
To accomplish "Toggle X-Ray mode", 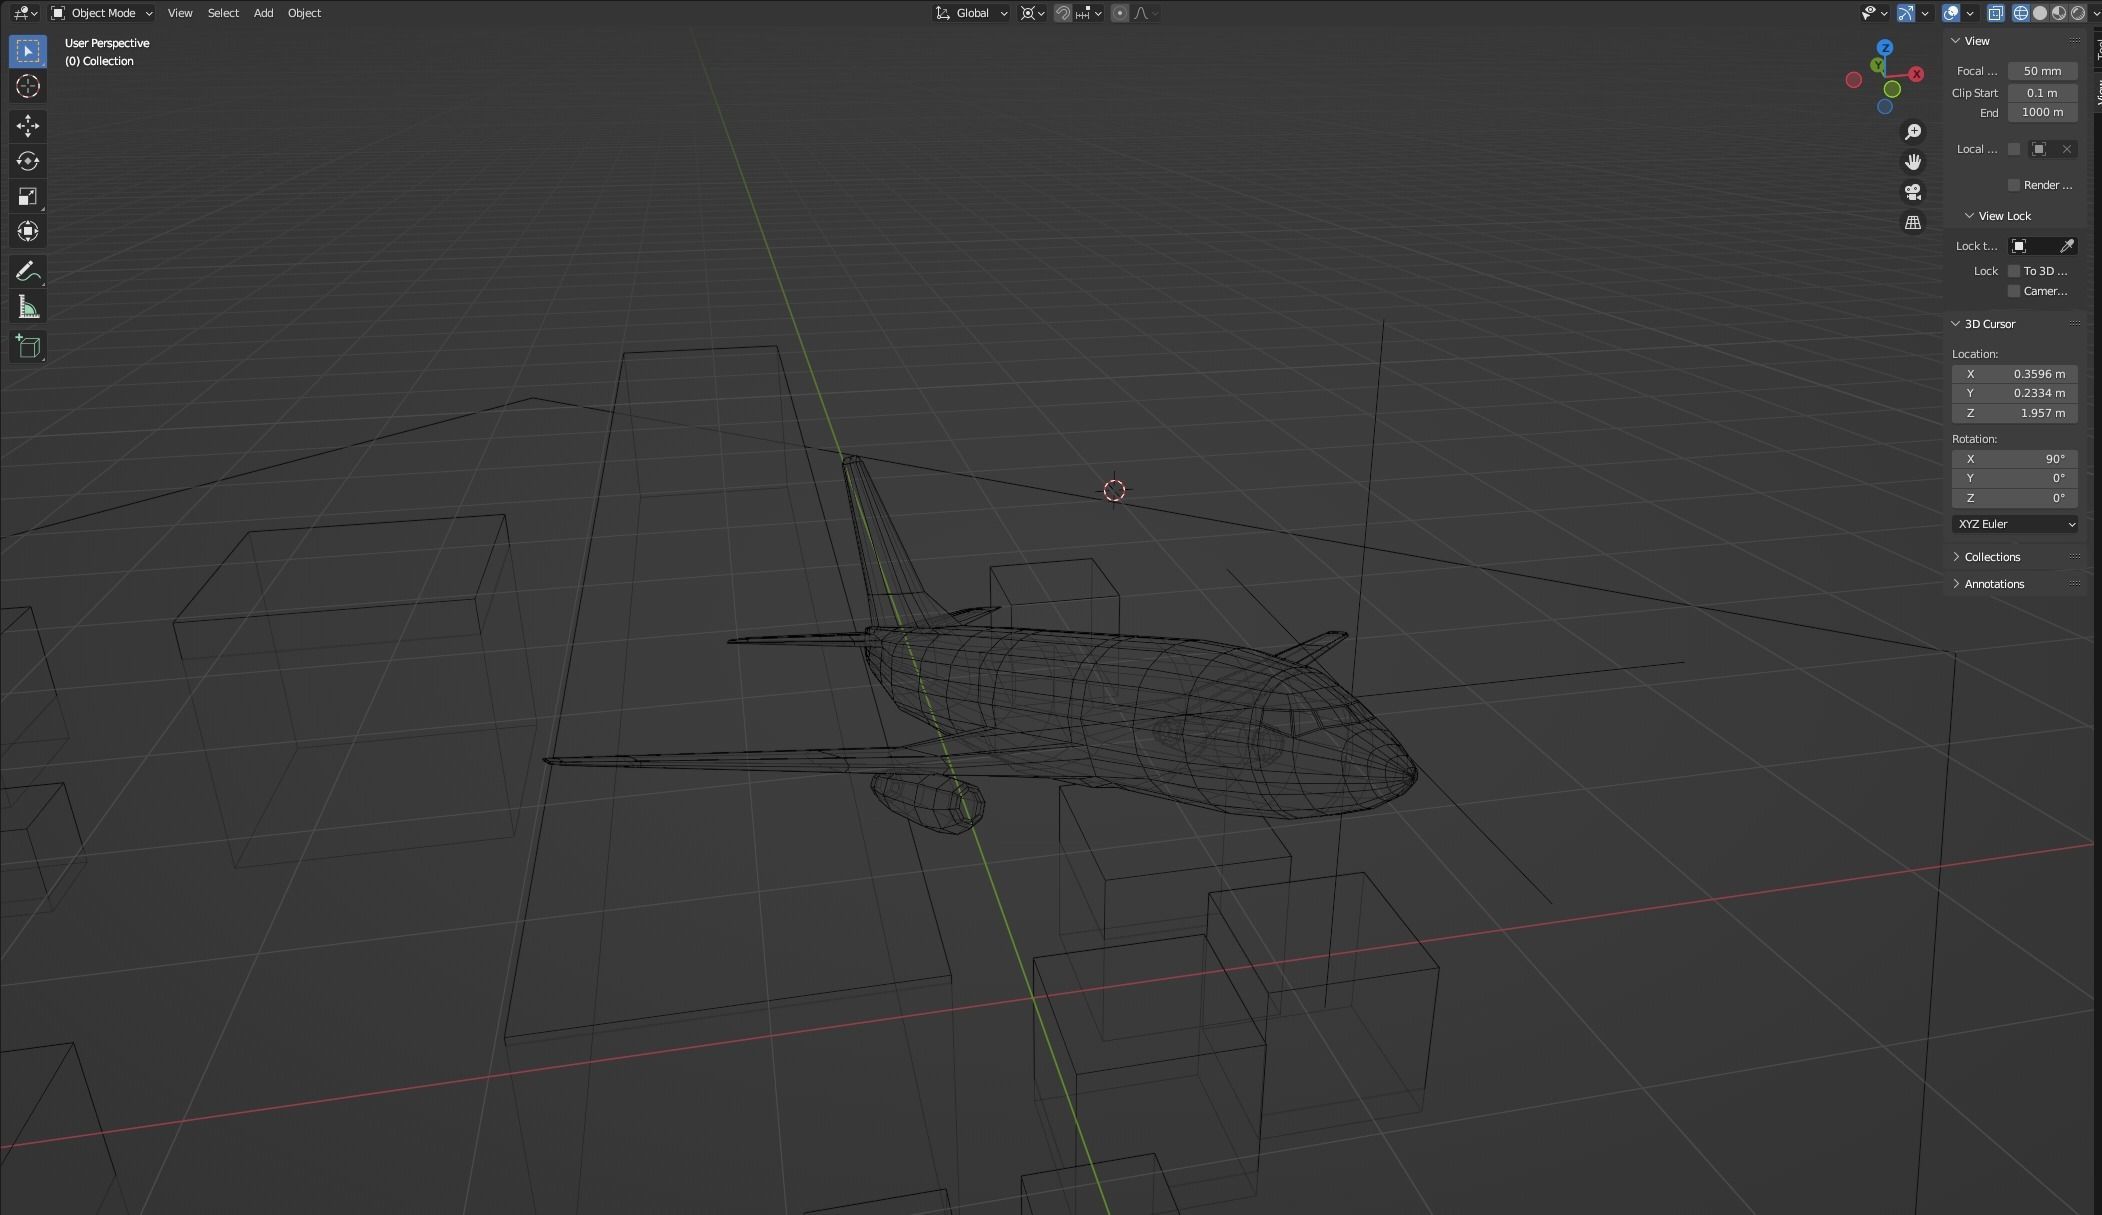I will click(1995, 13).
